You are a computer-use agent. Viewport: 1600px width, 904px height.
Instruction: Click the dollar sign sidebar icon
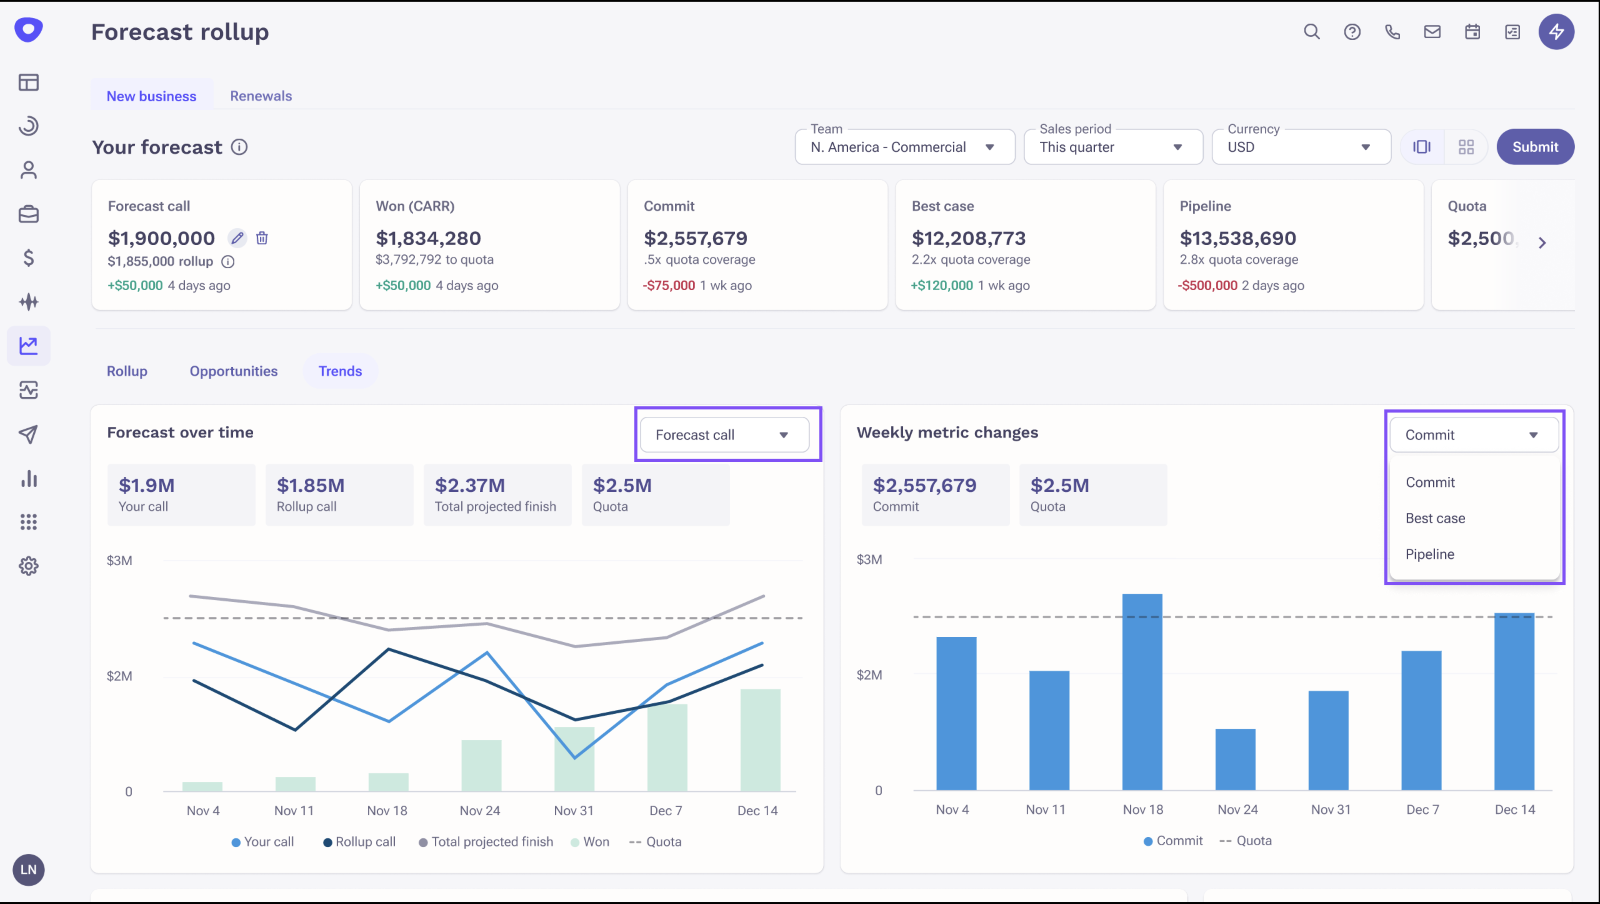(x=29, y=258)
